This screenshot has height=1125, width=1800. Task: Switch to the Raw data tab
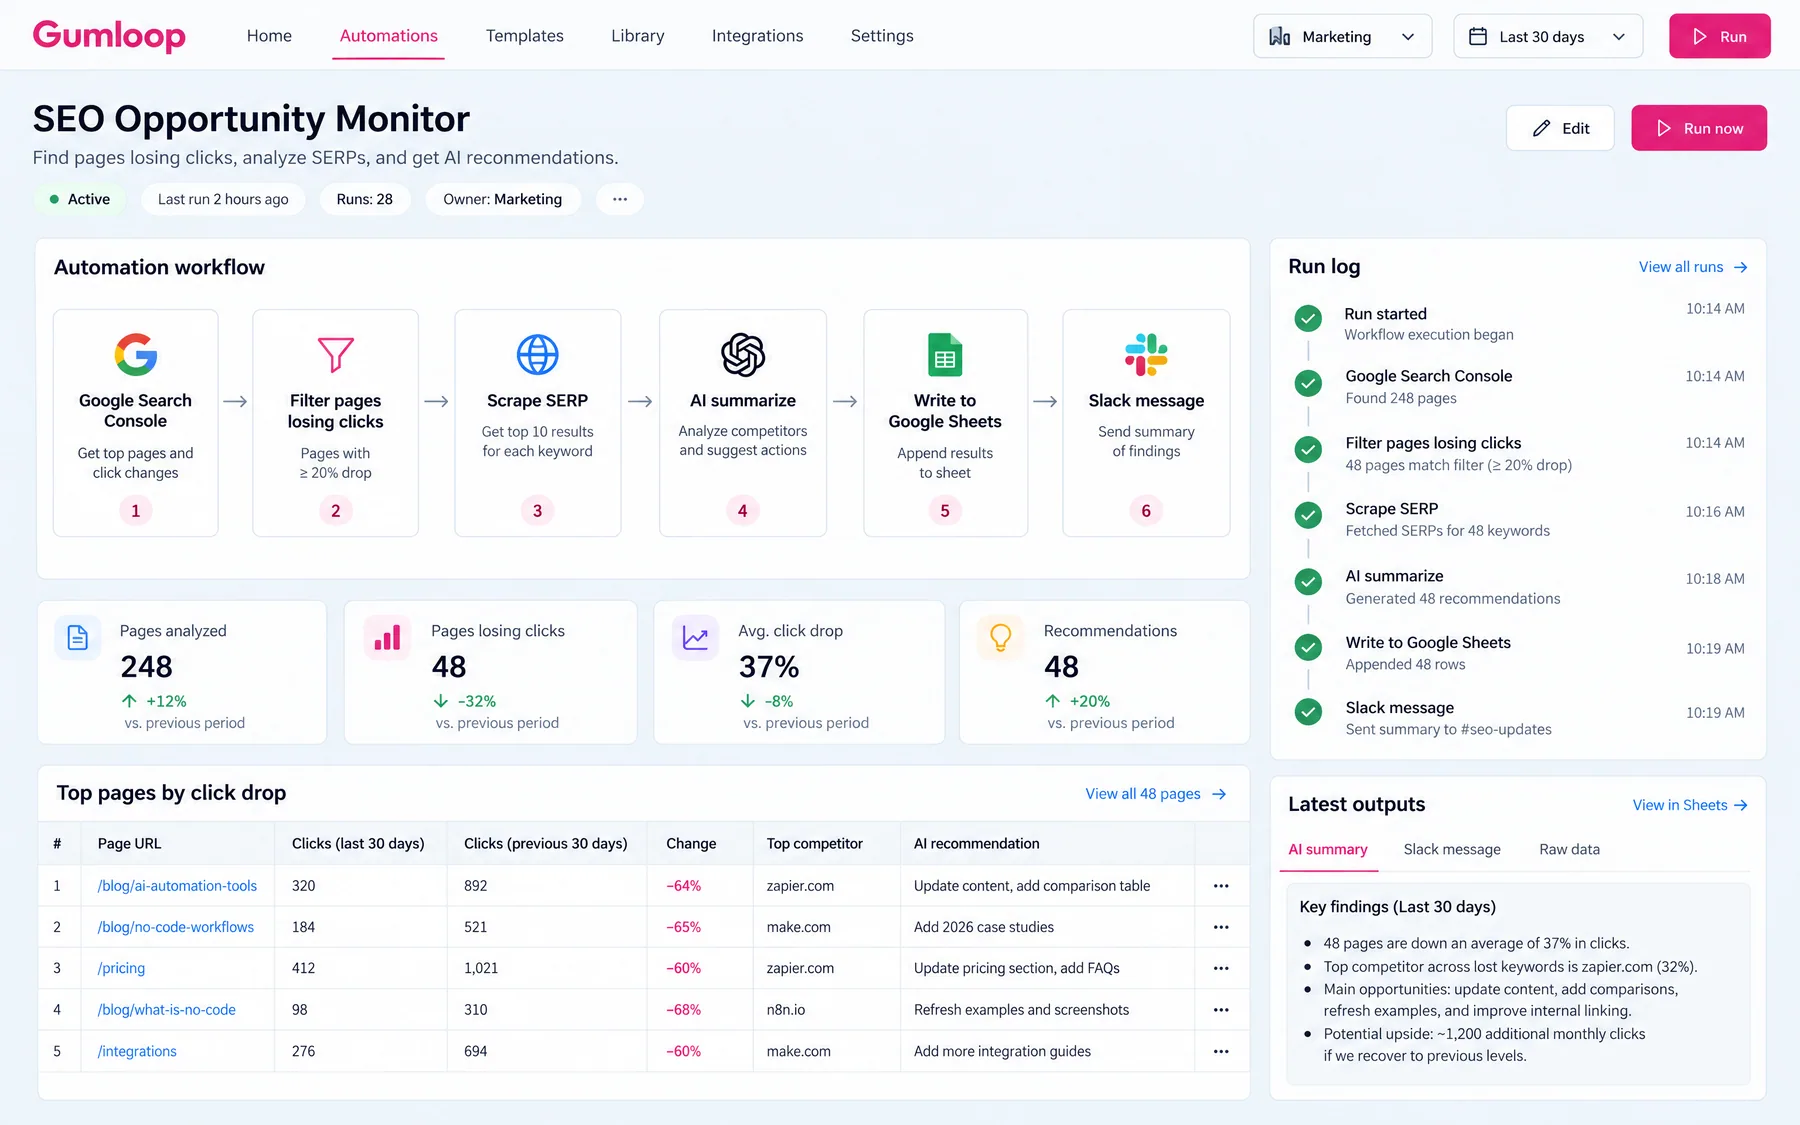(x=1569, y=849)
